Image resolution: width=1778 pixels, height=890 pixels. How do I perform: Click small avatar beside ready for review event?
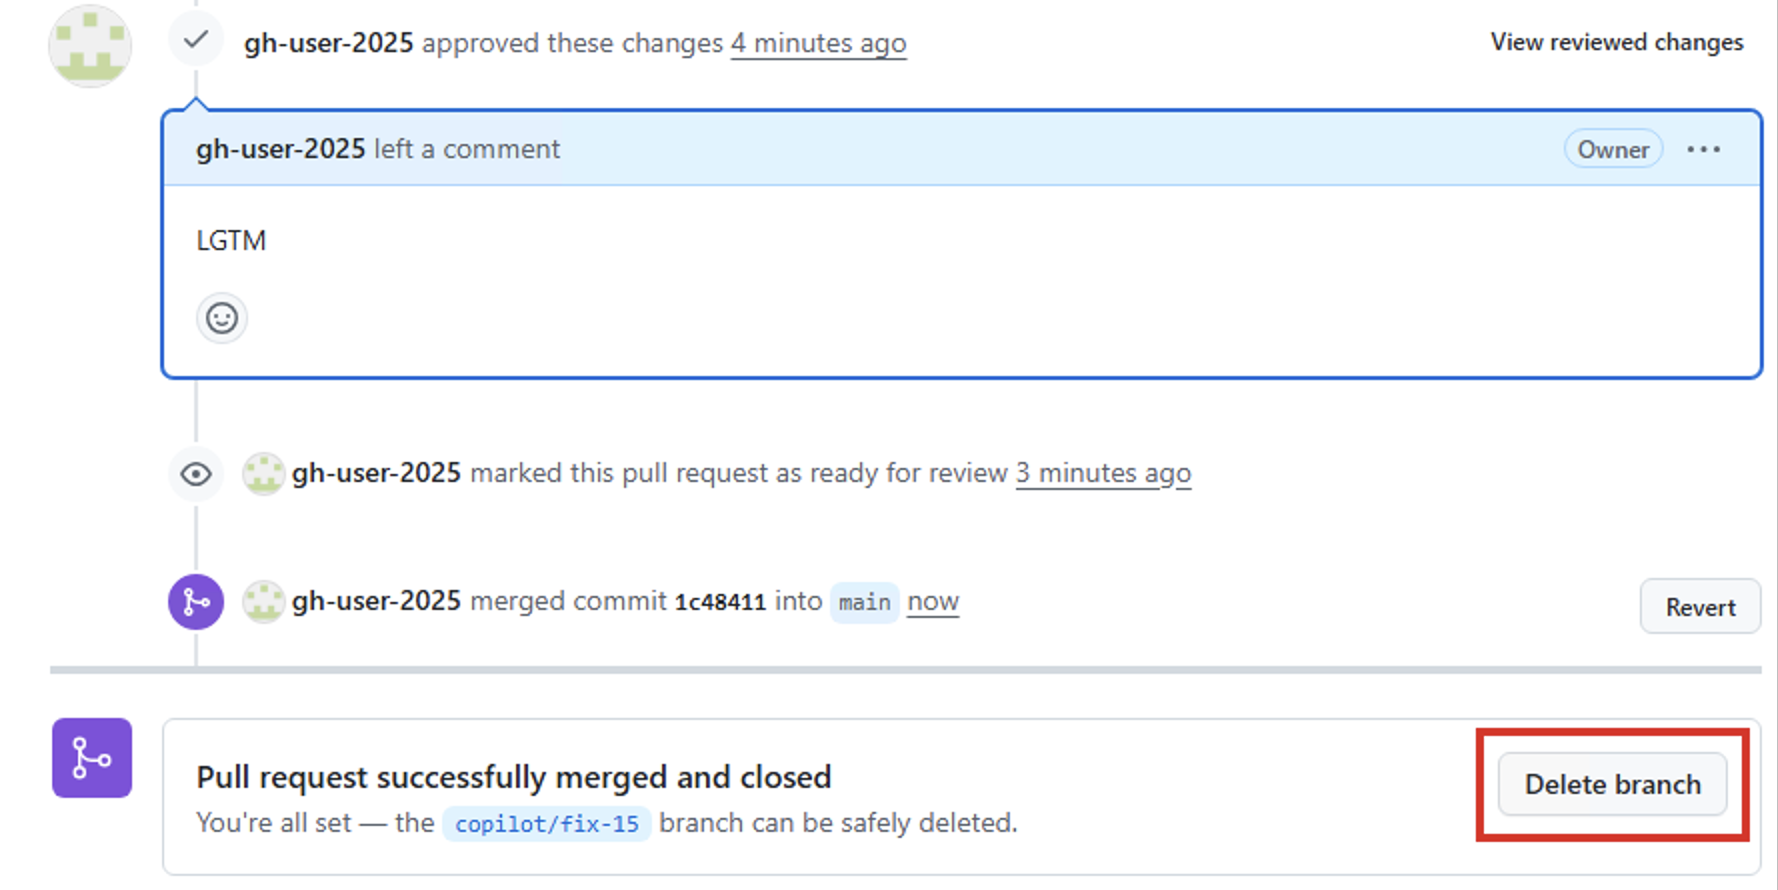click(264, 474)
